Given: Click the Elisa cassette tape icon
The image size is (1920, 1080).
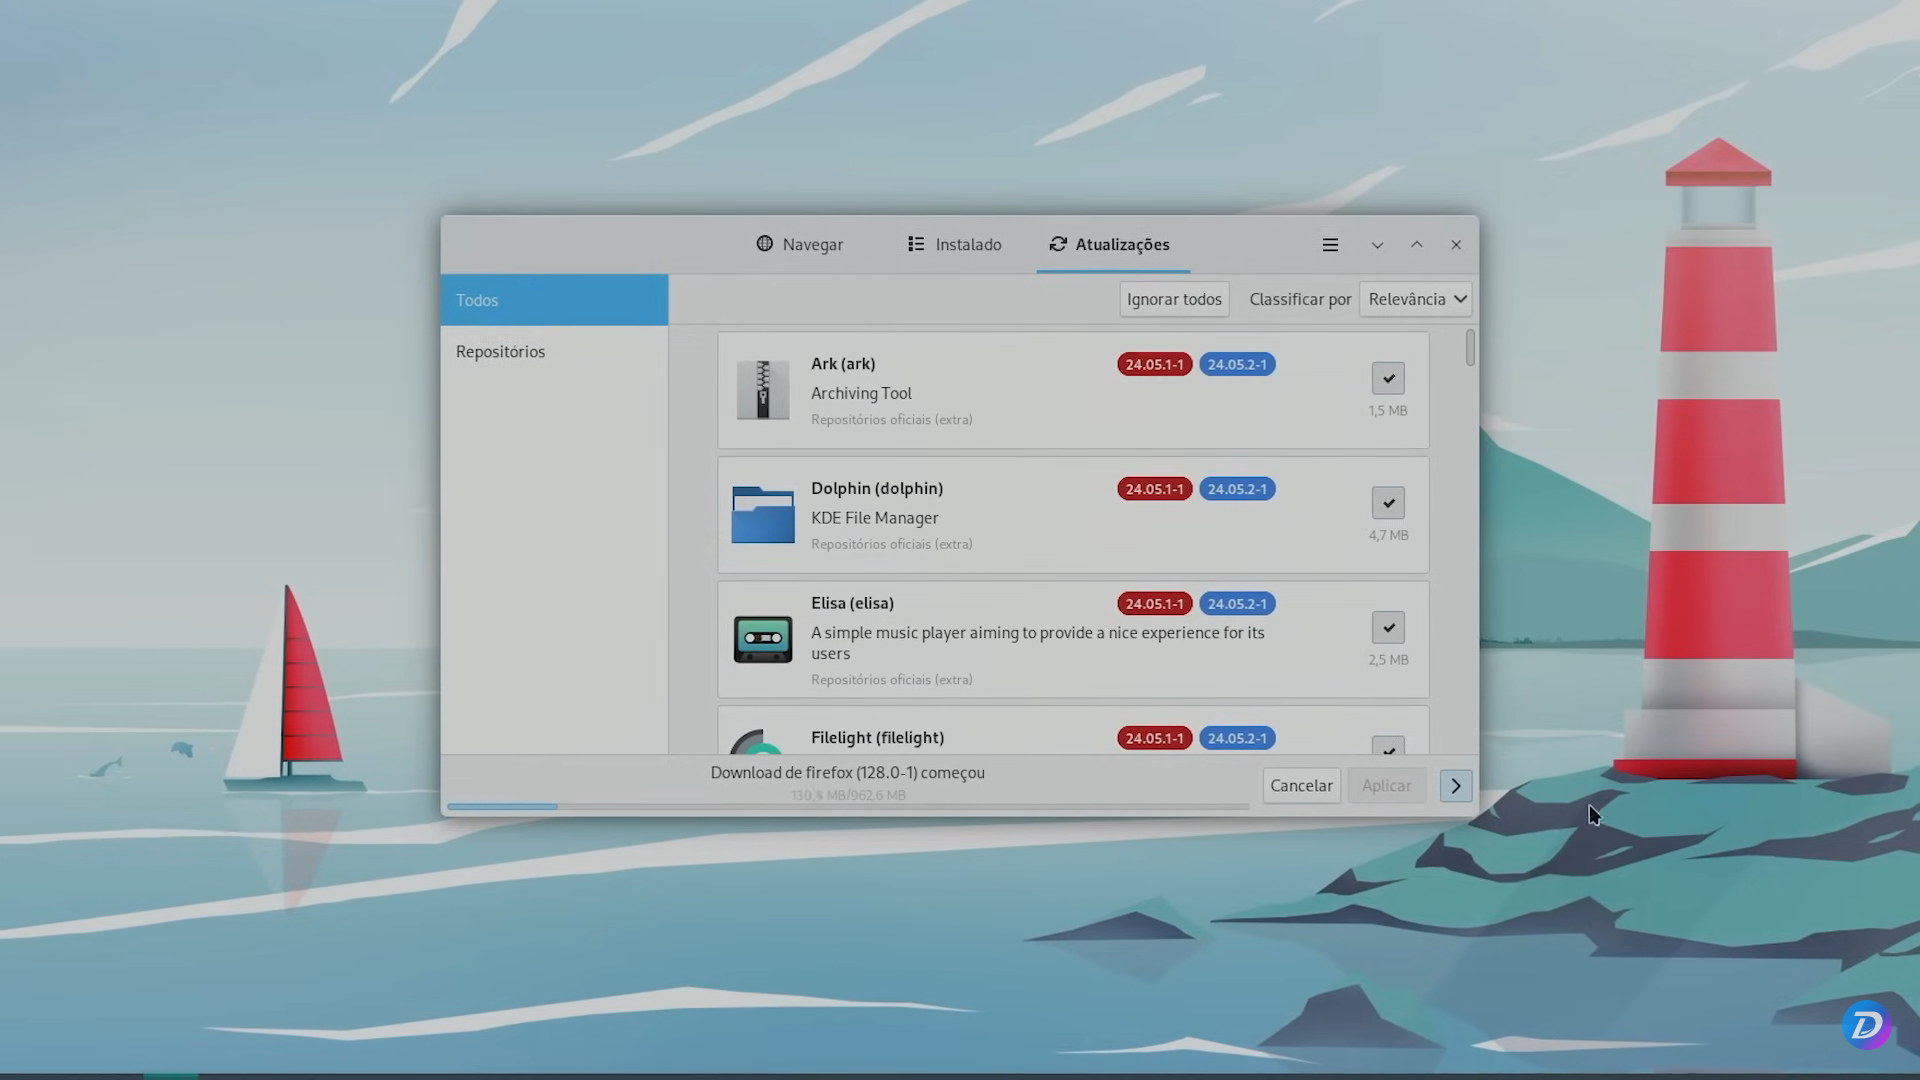Looking at the screenshot, I should click(x=762, y=639).
